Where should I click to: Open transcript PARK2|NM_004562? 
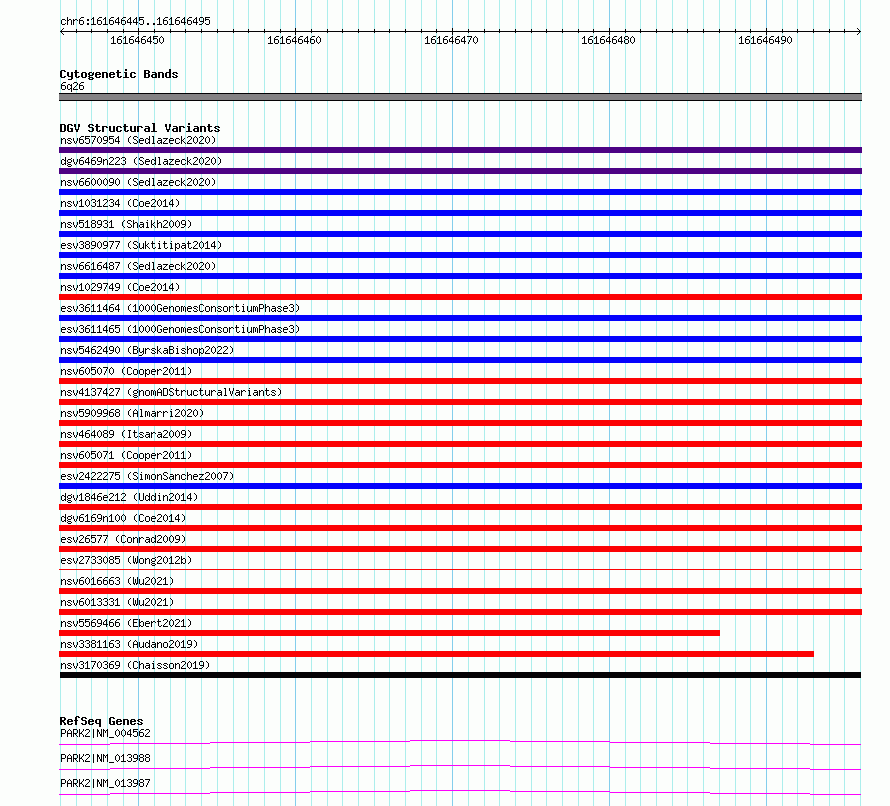(105, 733)
